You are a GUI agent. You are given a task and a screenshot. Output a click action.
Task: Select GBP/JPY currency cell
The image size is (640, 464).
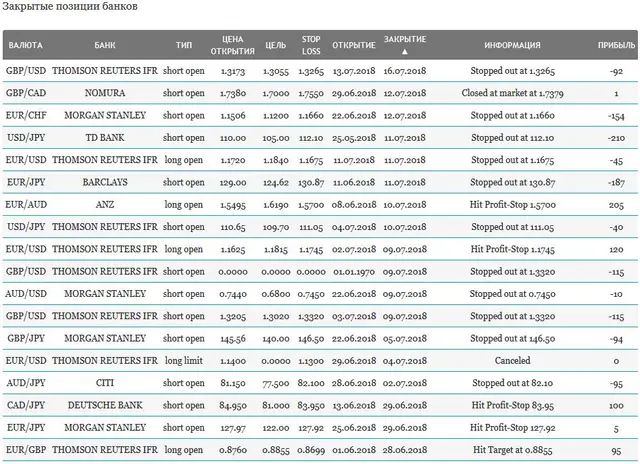pyautogui.click(x=26, y=338)
